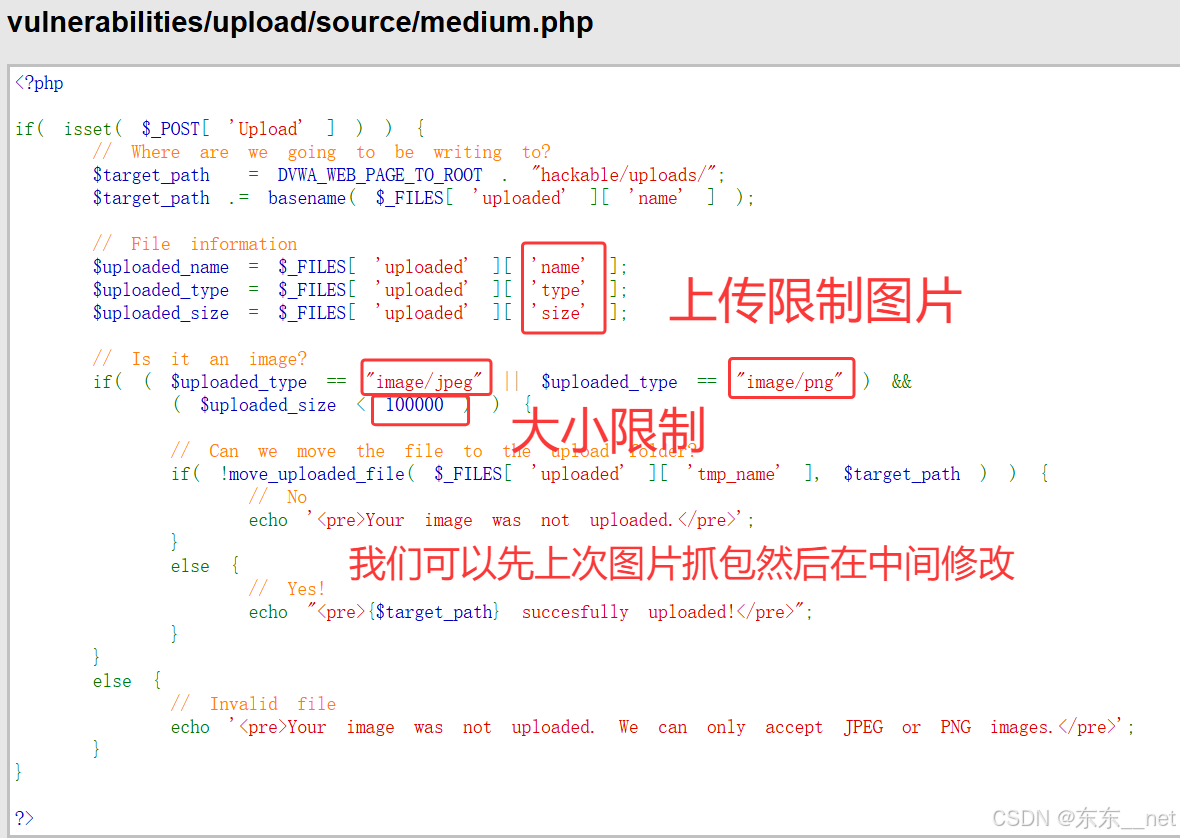Click the comment "// Yes!"
Viewport: 1180px width, 838px height.
pos(287,588)
